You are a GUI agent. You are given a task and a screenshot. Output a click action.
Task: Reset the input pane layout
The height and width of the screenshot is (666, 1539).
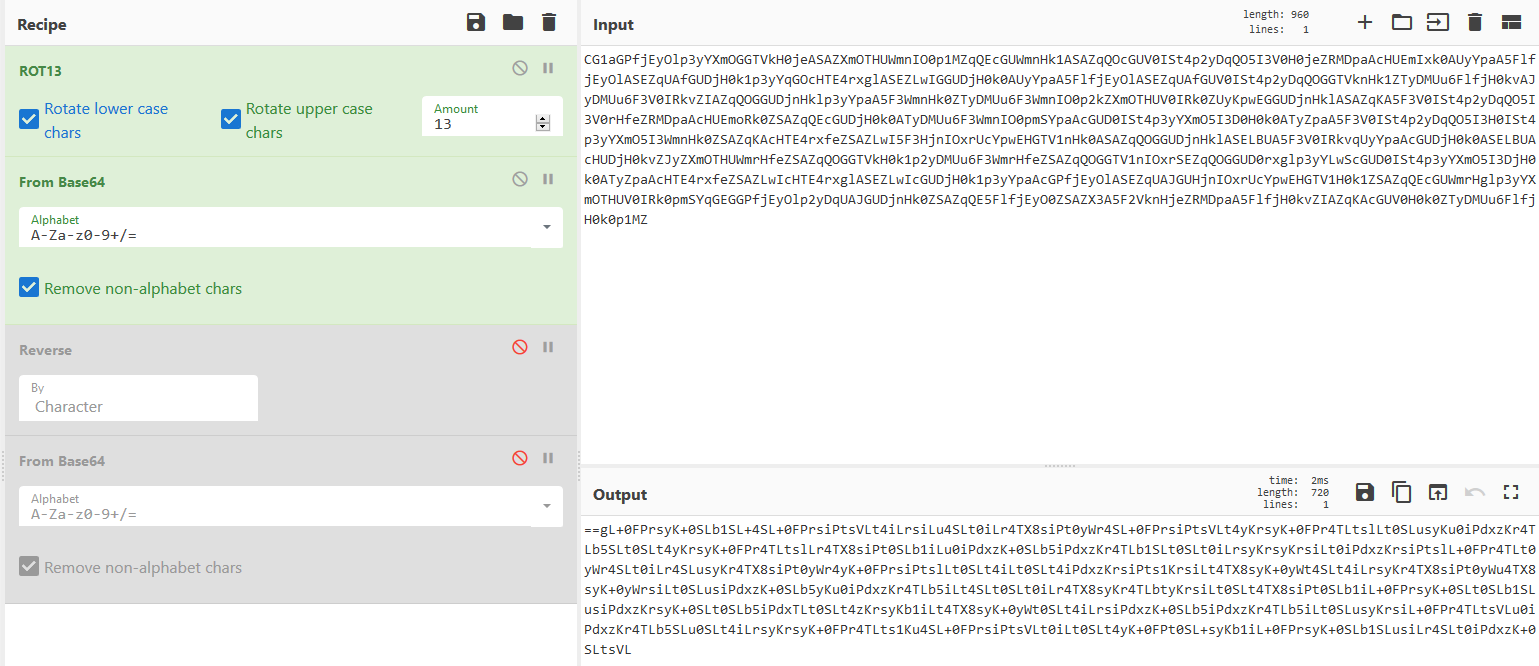[1510, 23]
